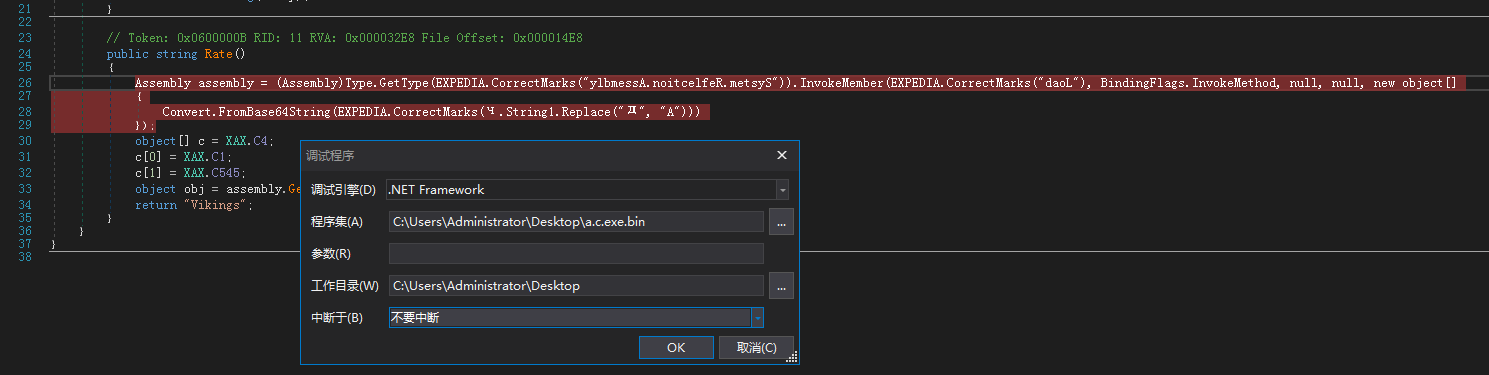
Task: Click the 程序集 path input field
Action: [576, 222]
